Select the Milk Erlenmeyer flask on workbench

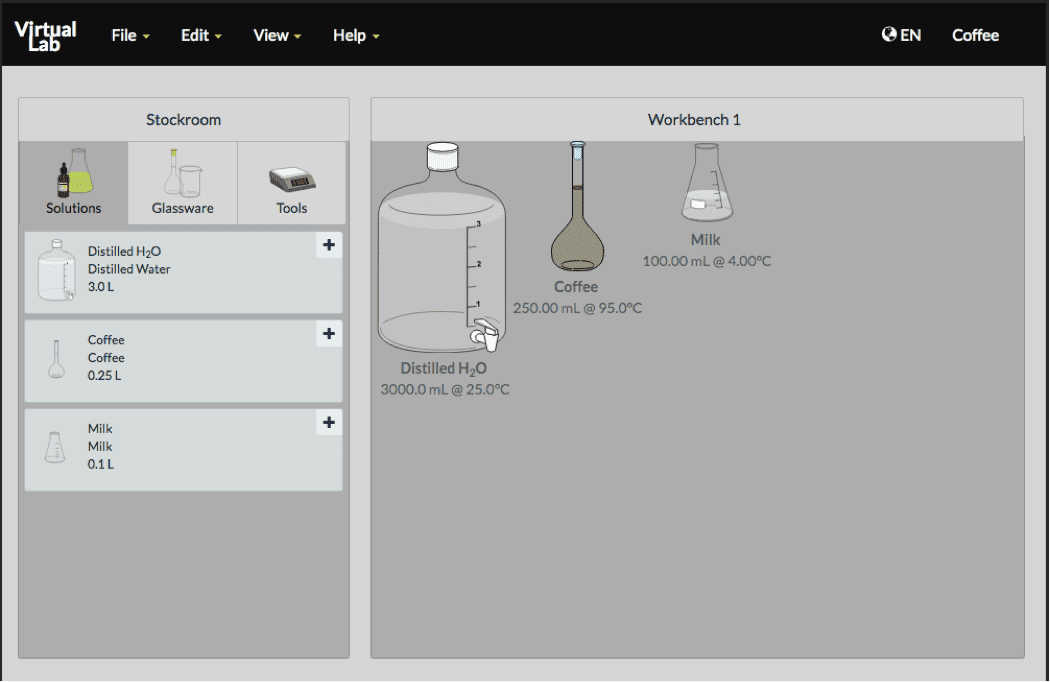tap(706, 185)
